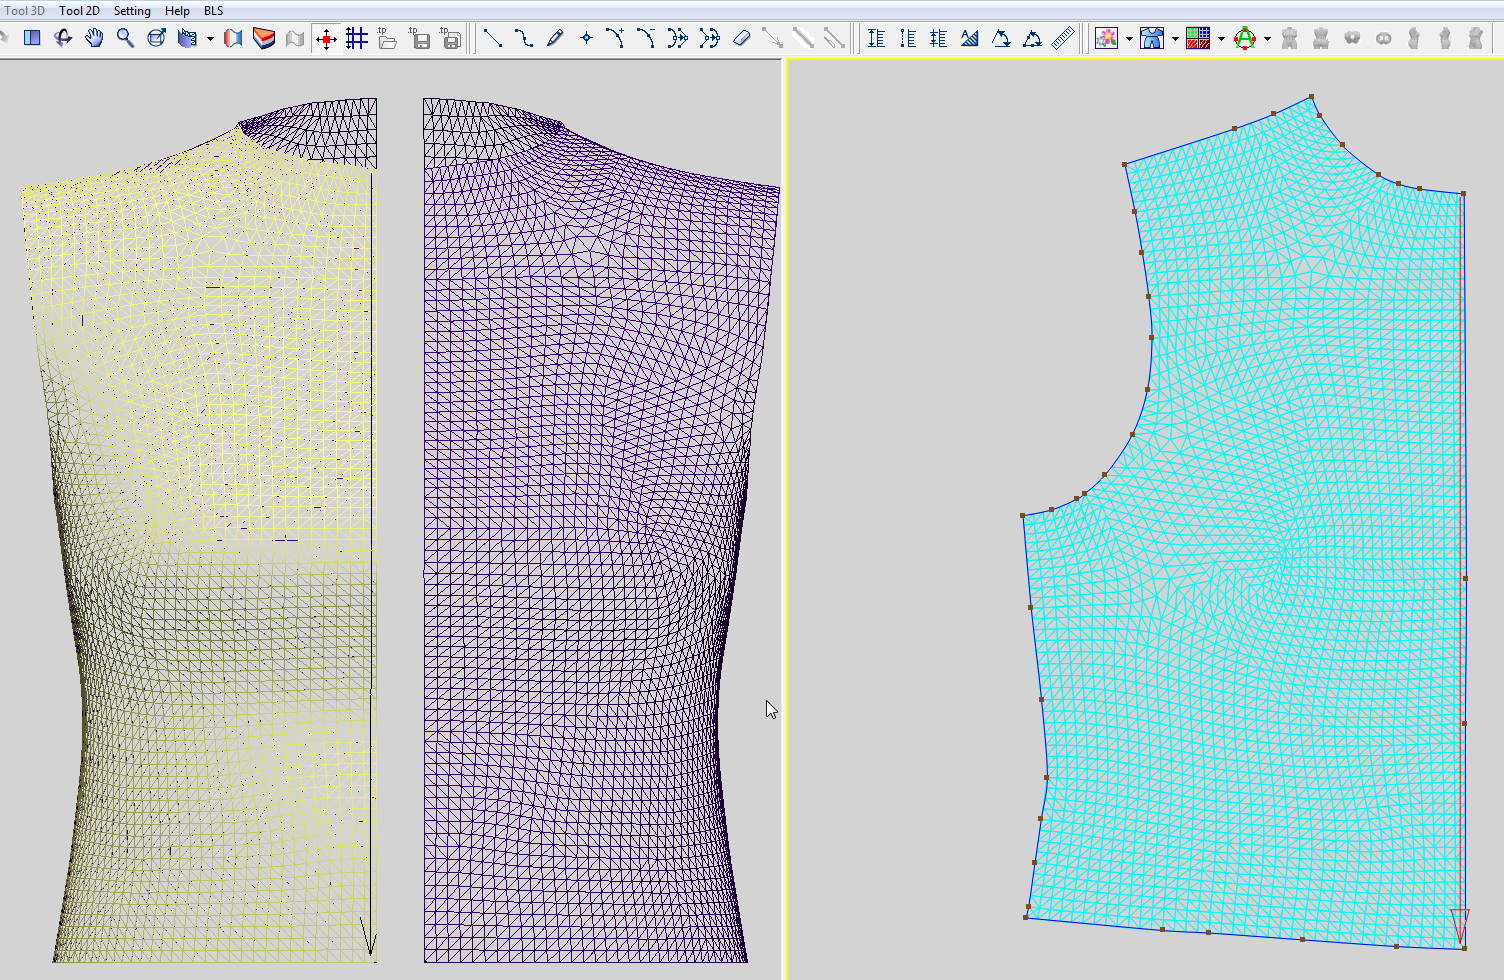Pick the eraser tool
Screen dimensions: 1504x980
[741, 38]
